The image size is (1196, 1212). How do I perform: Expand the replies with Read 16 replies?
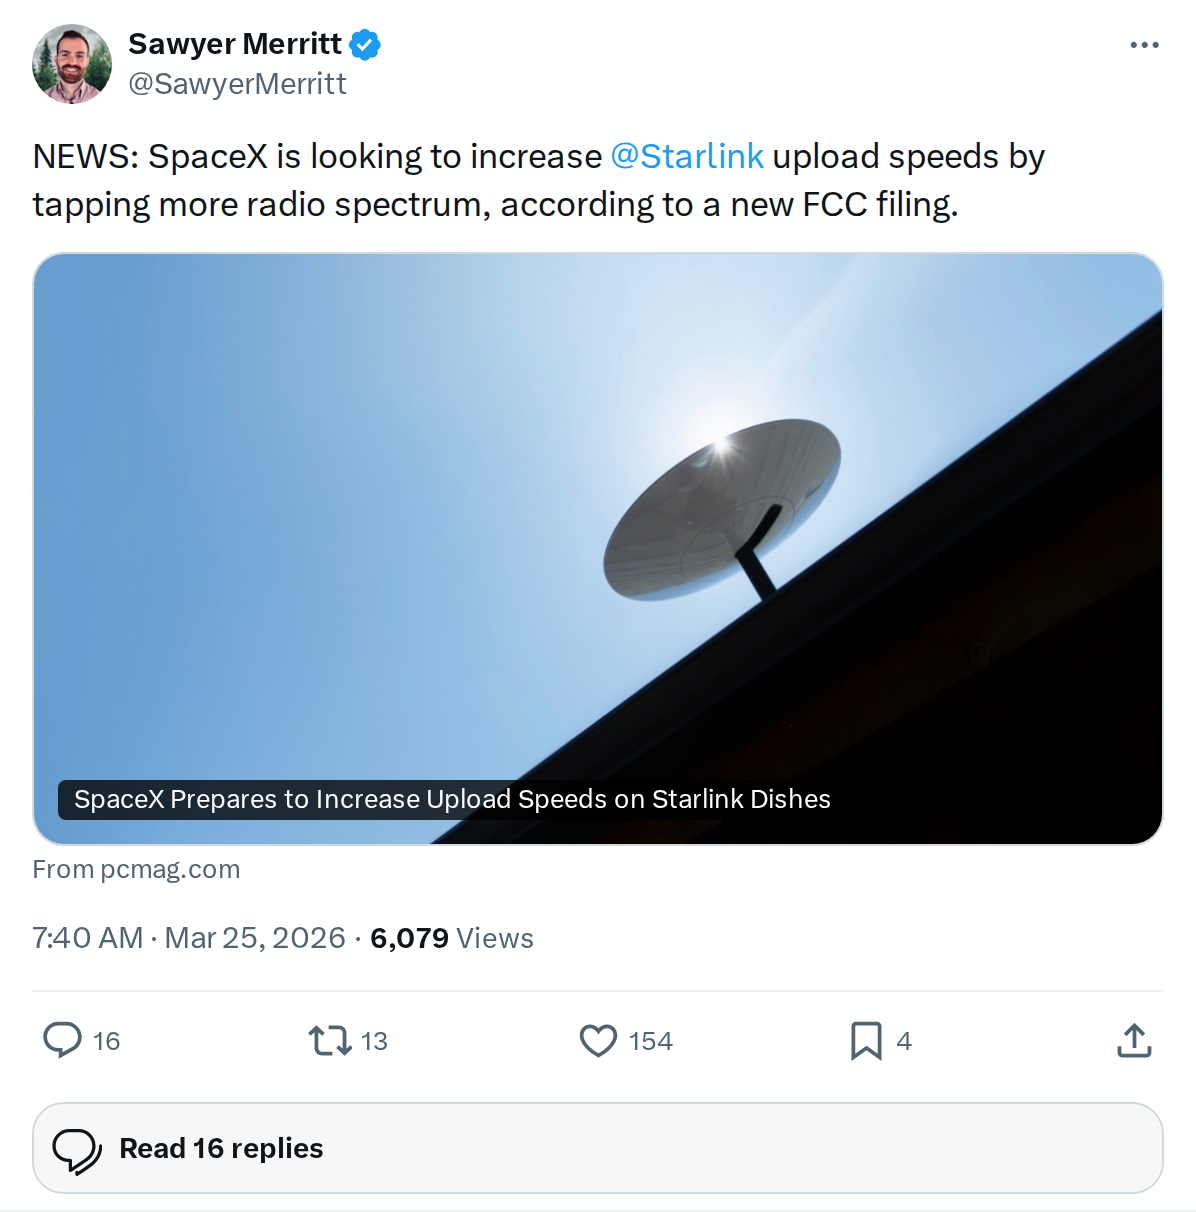click(220, 1148)
